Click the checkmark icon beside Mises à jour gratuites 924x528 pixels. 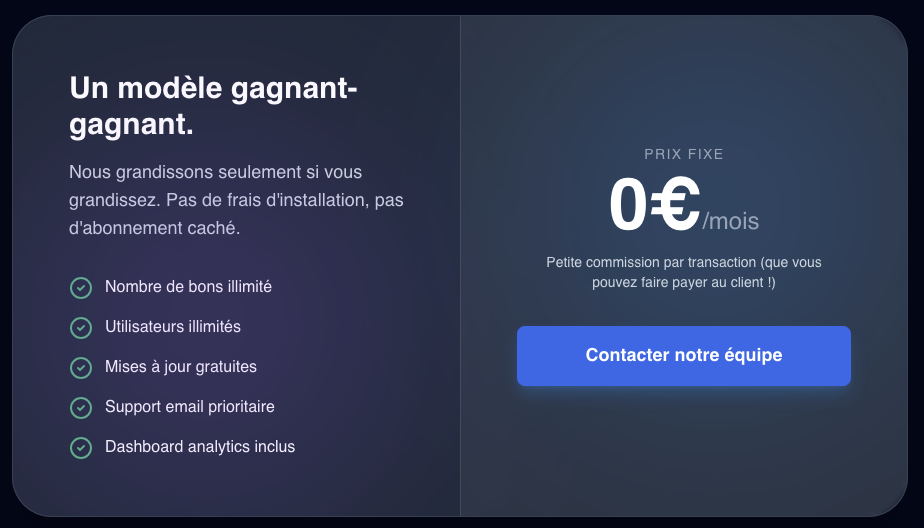click(81, 368)
